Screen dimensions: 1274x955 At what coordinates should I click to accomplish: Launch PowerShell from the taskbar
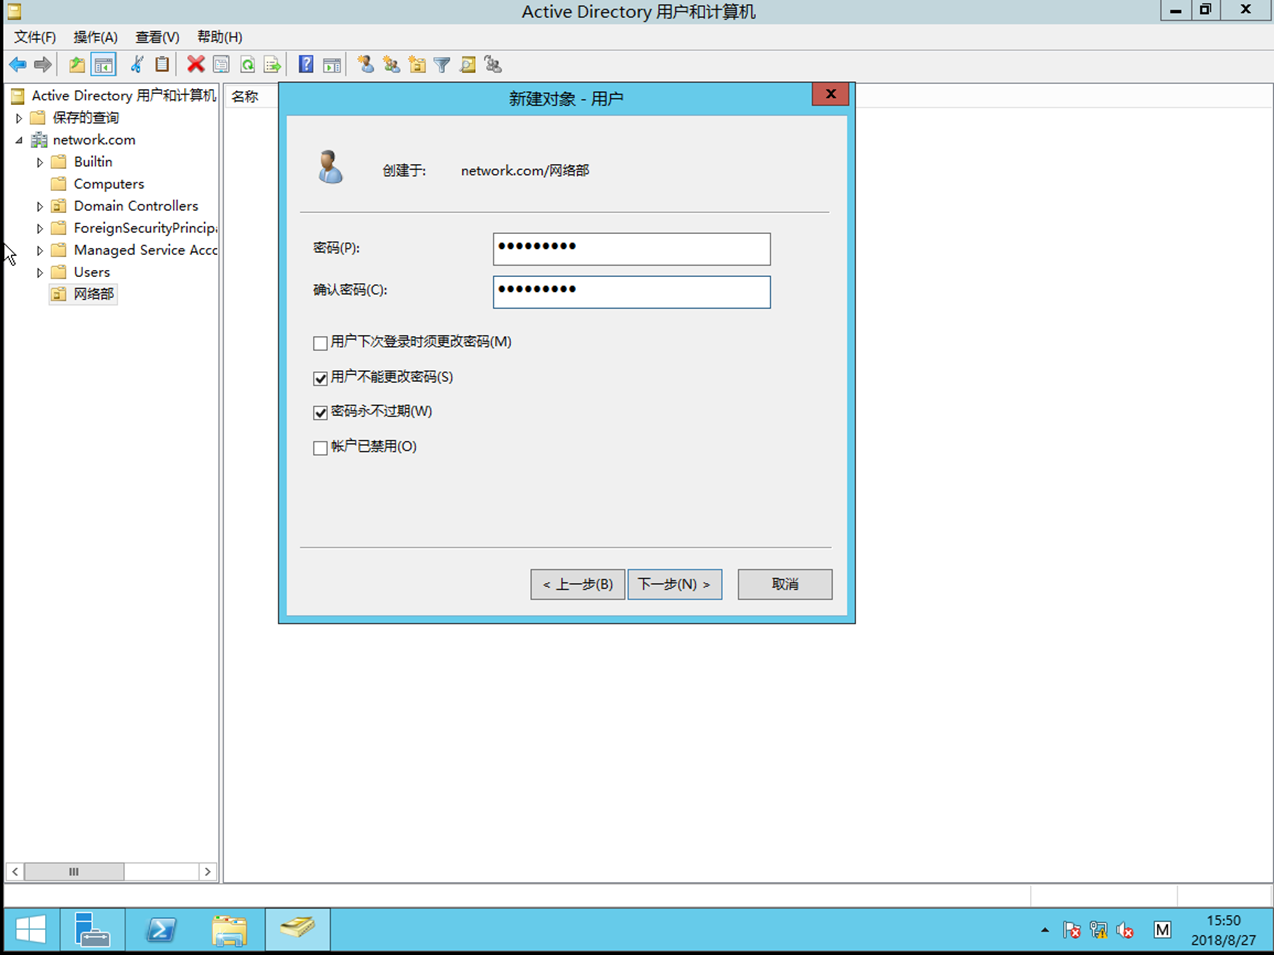(161, 930)
